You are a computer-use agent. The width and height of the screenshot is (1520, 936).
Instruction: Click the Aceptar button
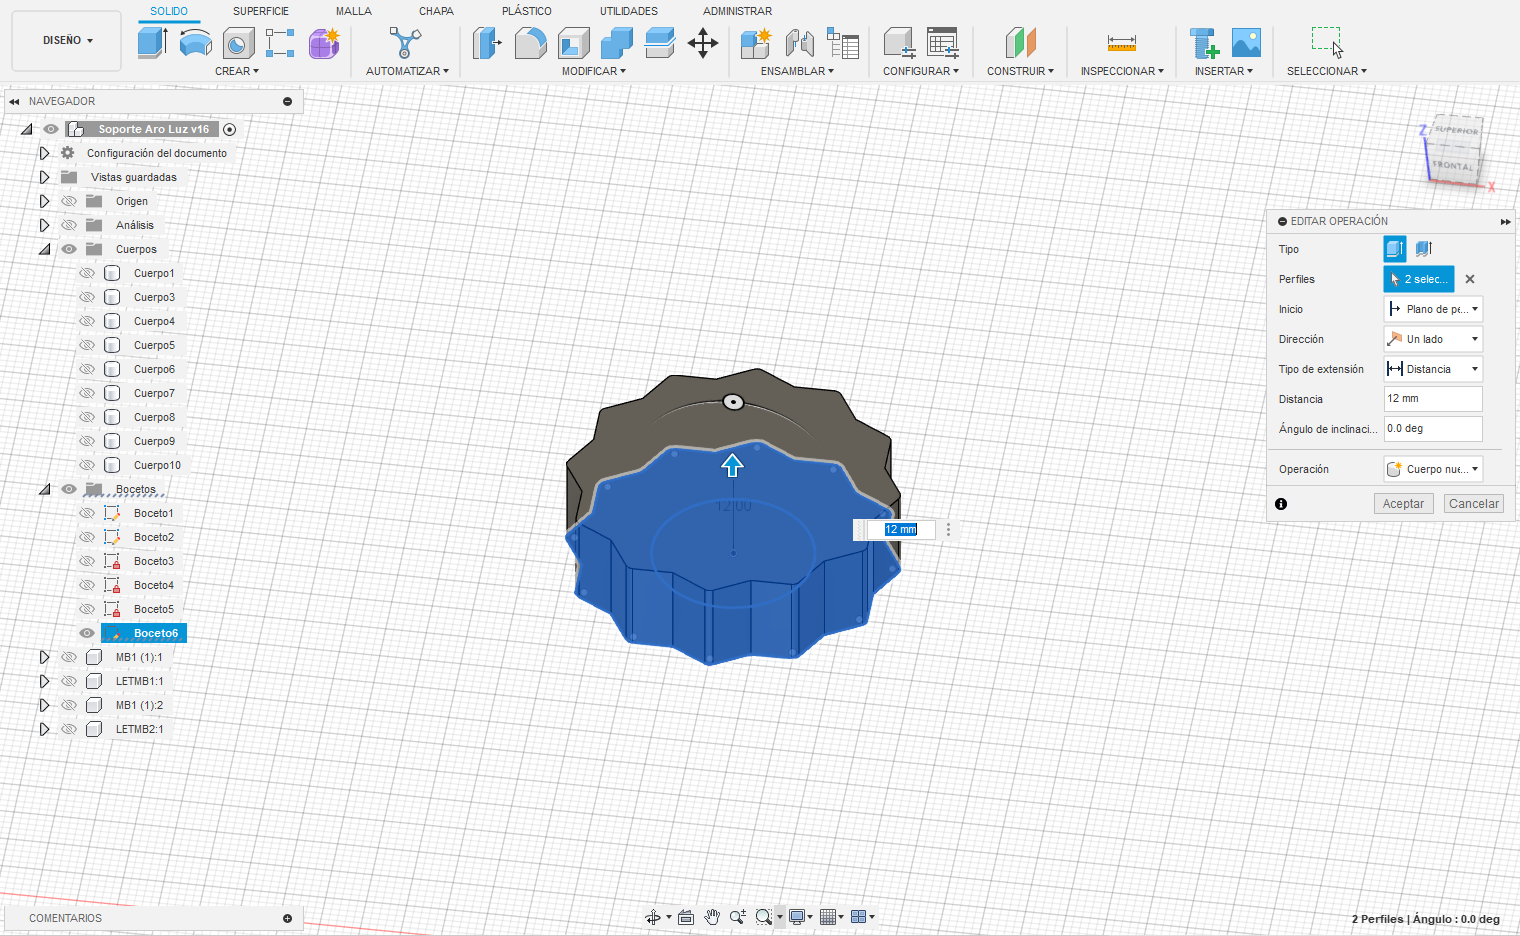tap(1403, 504)
